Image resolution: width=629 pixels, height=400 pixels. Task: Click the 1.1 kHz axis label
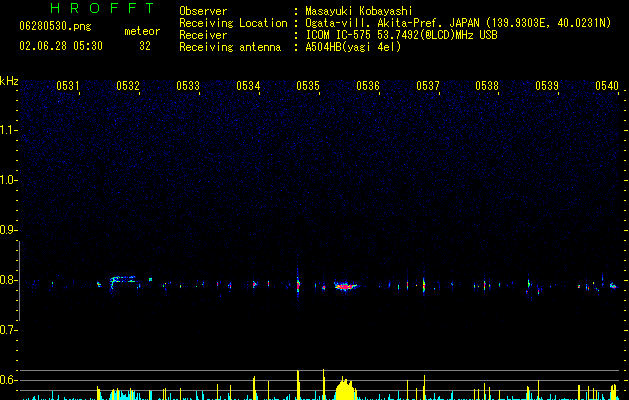point(8,130)
